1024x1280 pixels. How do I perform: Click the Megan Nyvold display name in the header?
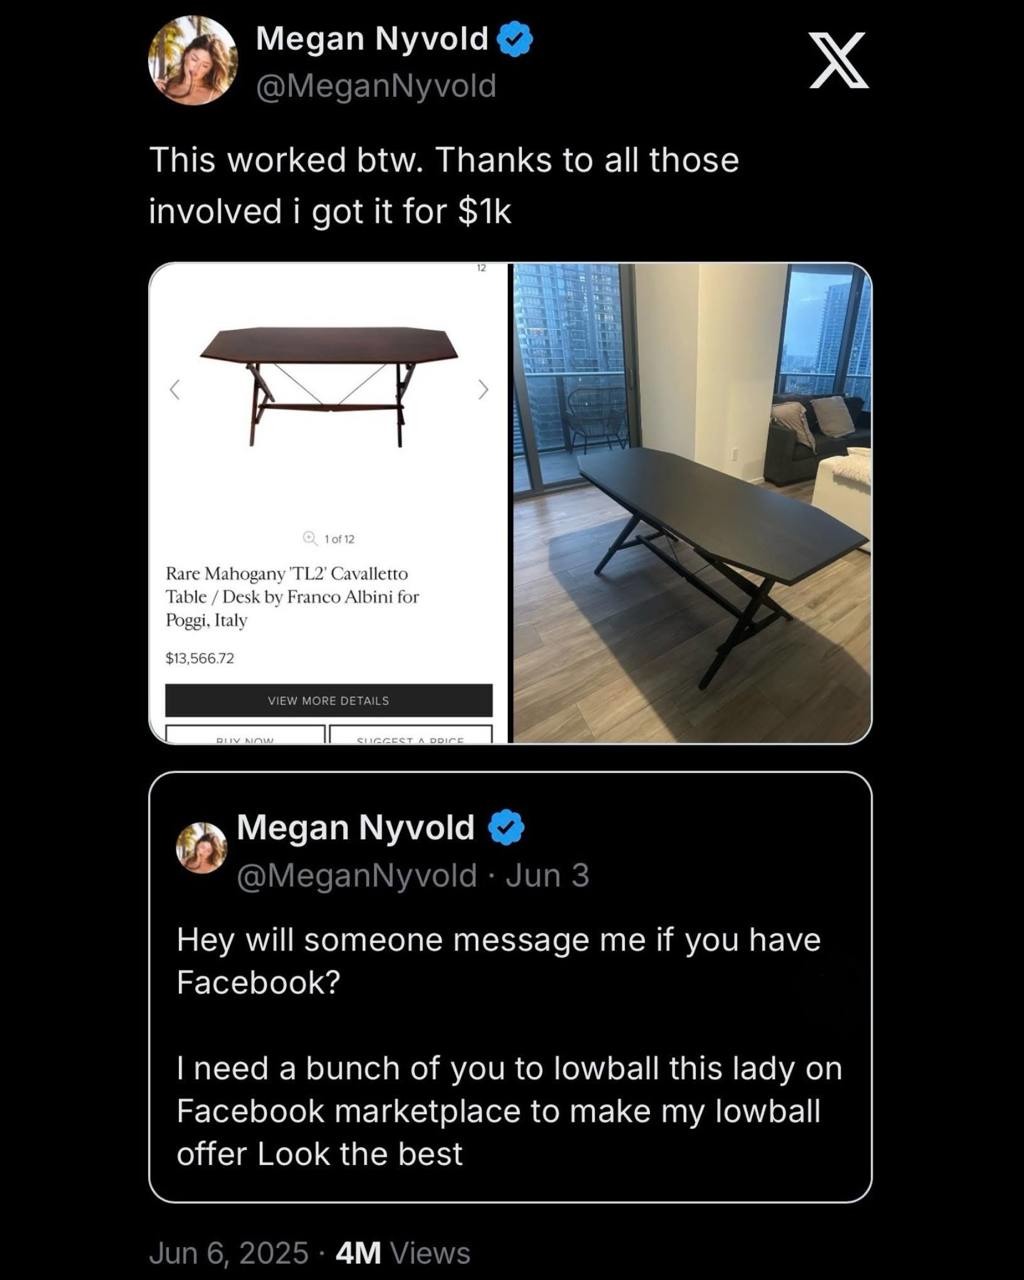pos(372,39)
